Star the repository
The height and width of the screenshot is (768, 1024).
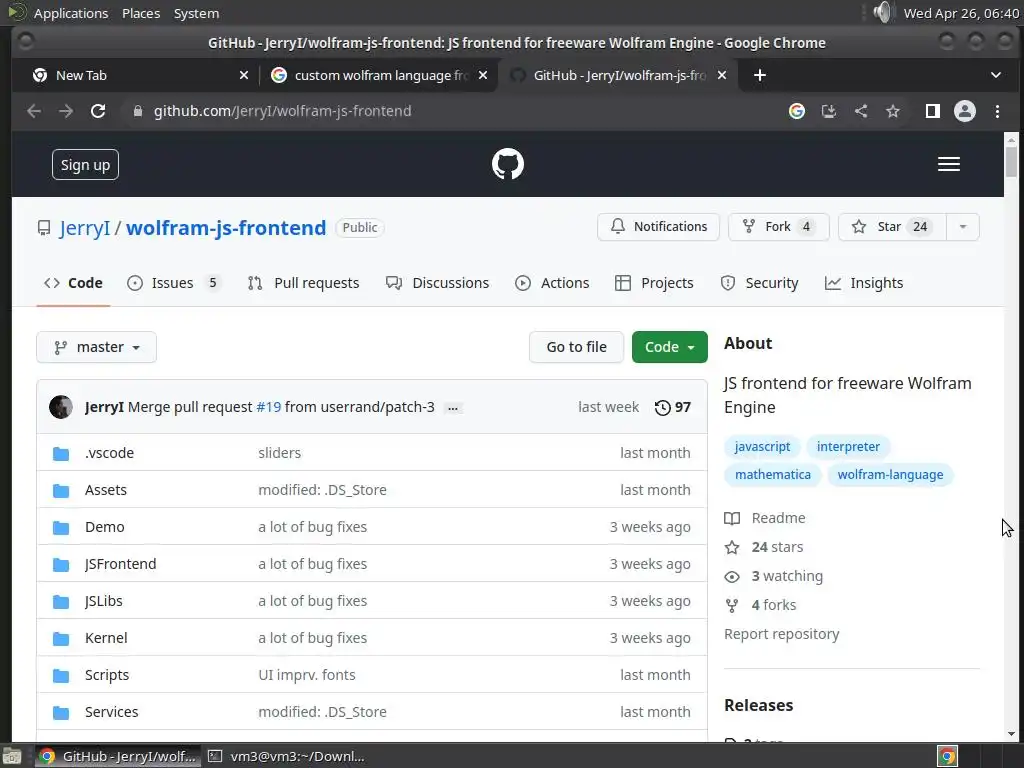click(892, 227)
